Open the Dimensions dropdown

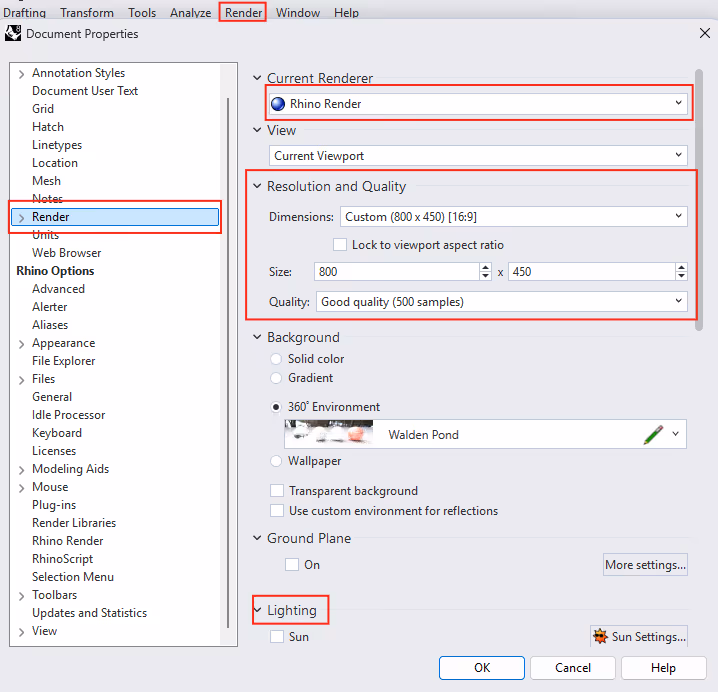click(x=513, y=217)
